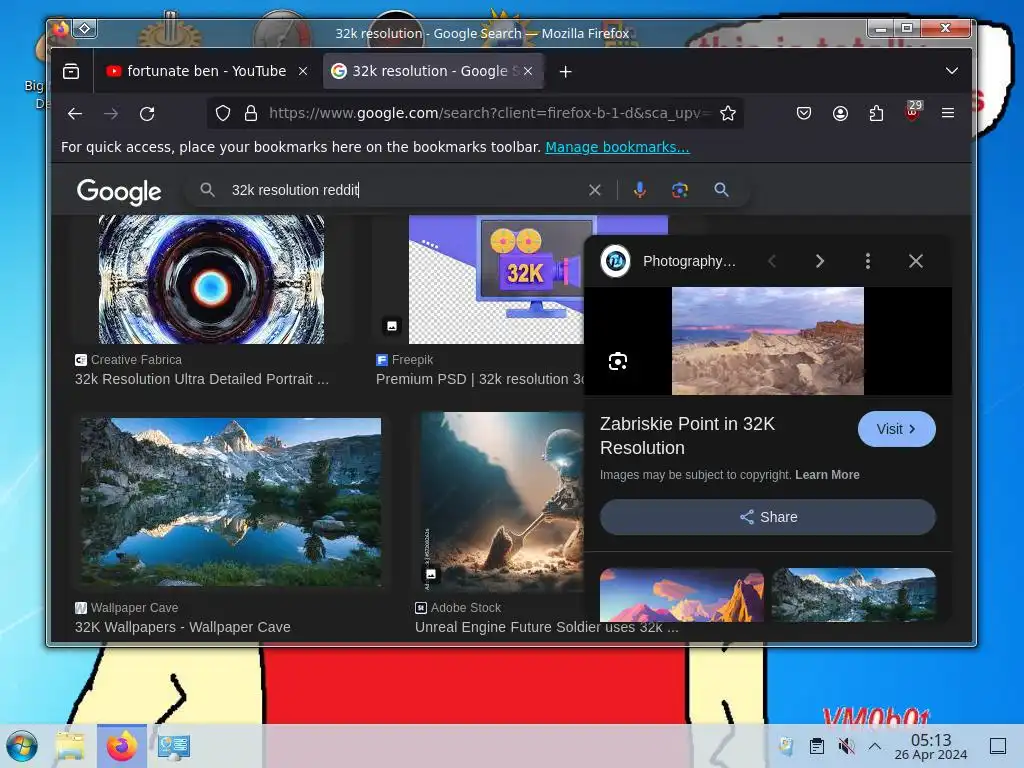Open the Wallpaper Cave mountain lake thumbnail
Image resolution: width=1024 pixels, height=768 pixels.
click(x=231, y=502)
